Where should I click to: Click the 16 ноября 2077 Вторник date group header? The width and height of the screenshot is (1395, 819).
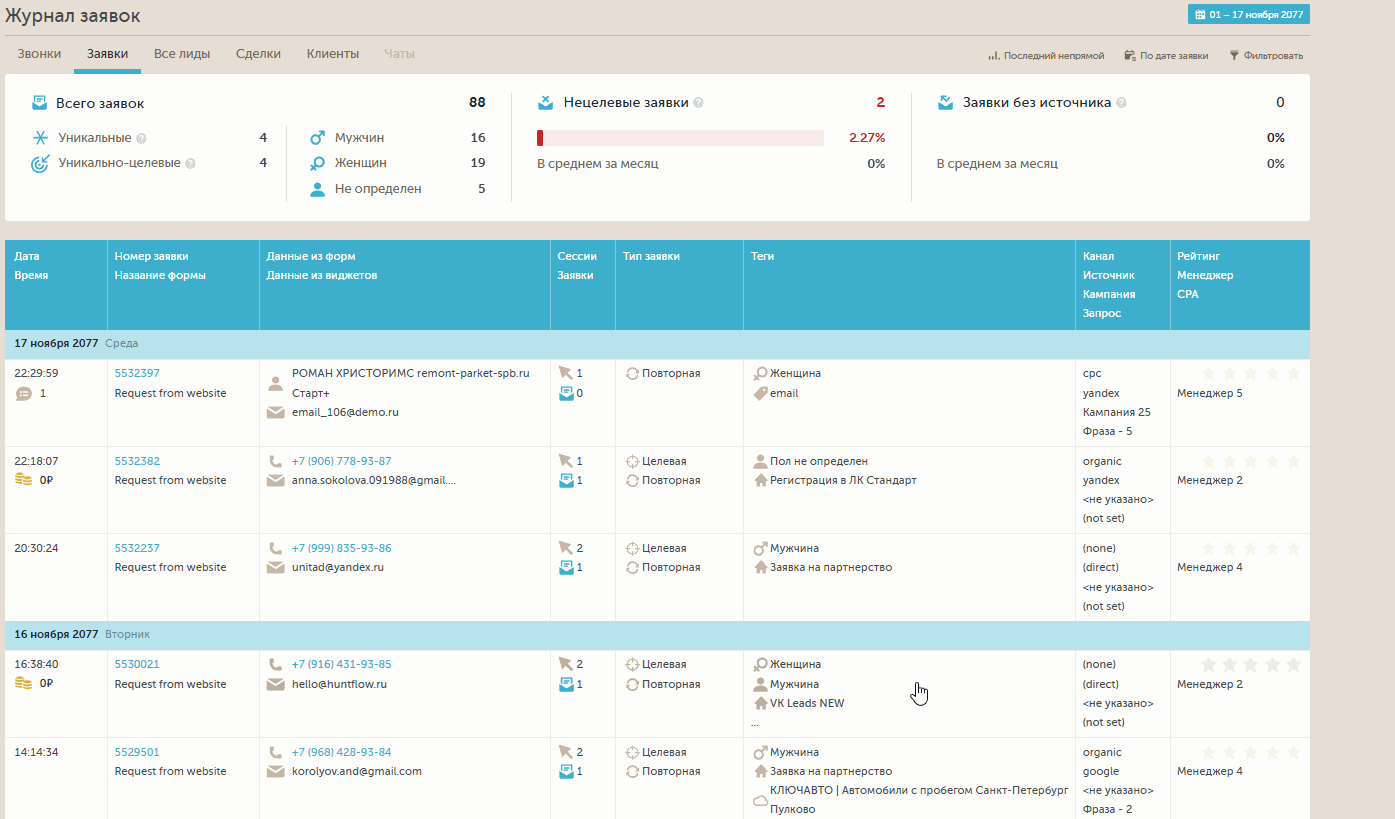(x=657, y=634)
